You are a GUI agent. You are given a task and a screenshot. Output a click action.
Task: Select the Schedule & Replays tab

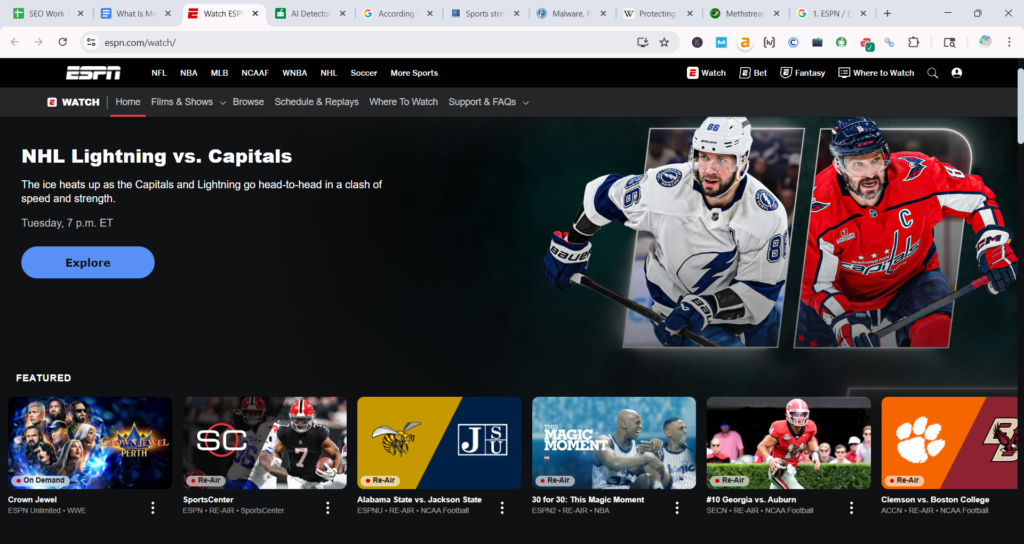[316, 102]
